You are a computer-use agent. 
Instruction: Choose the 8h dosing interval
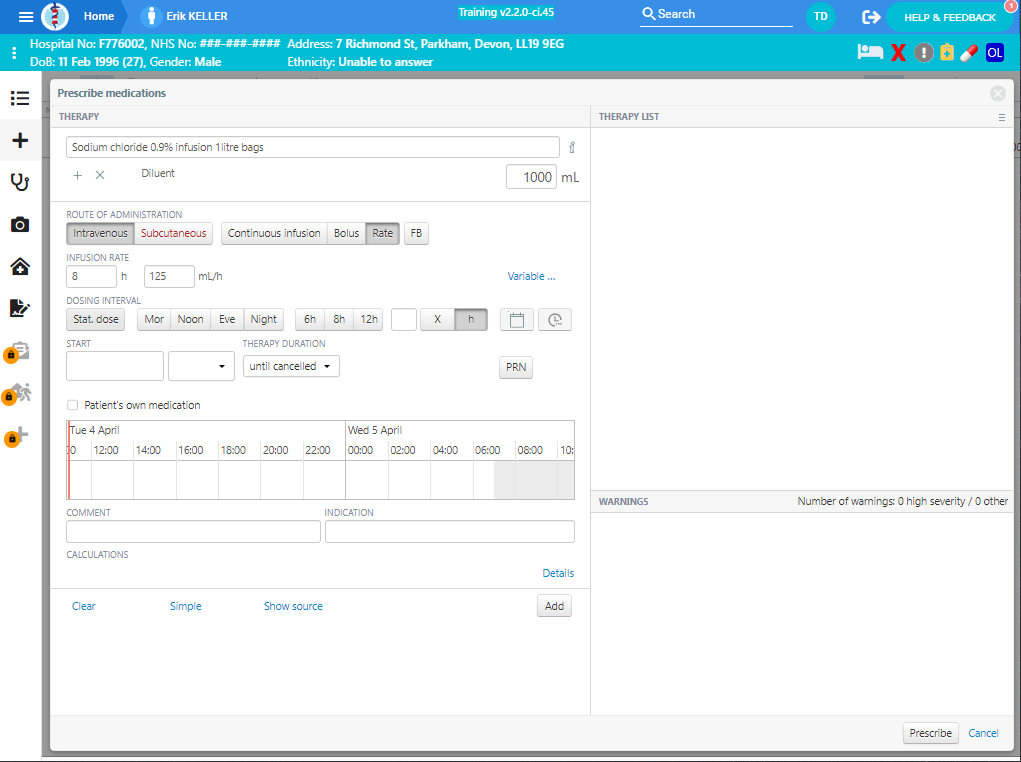point(339,320)
